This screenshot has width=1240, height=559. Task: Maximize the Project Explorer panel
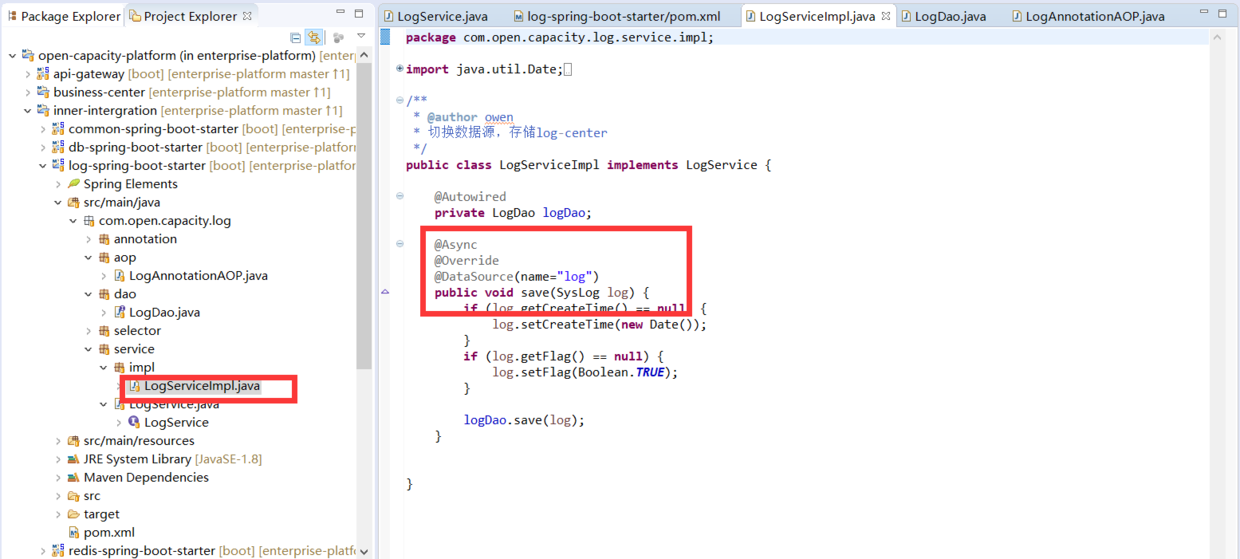tap(359, 14)
